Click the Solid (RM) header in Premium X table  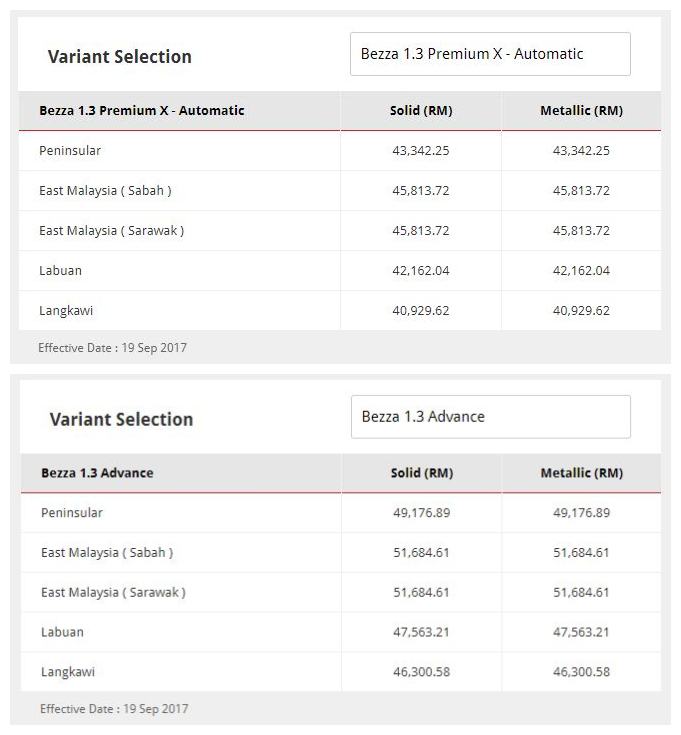tap(421, 111)
